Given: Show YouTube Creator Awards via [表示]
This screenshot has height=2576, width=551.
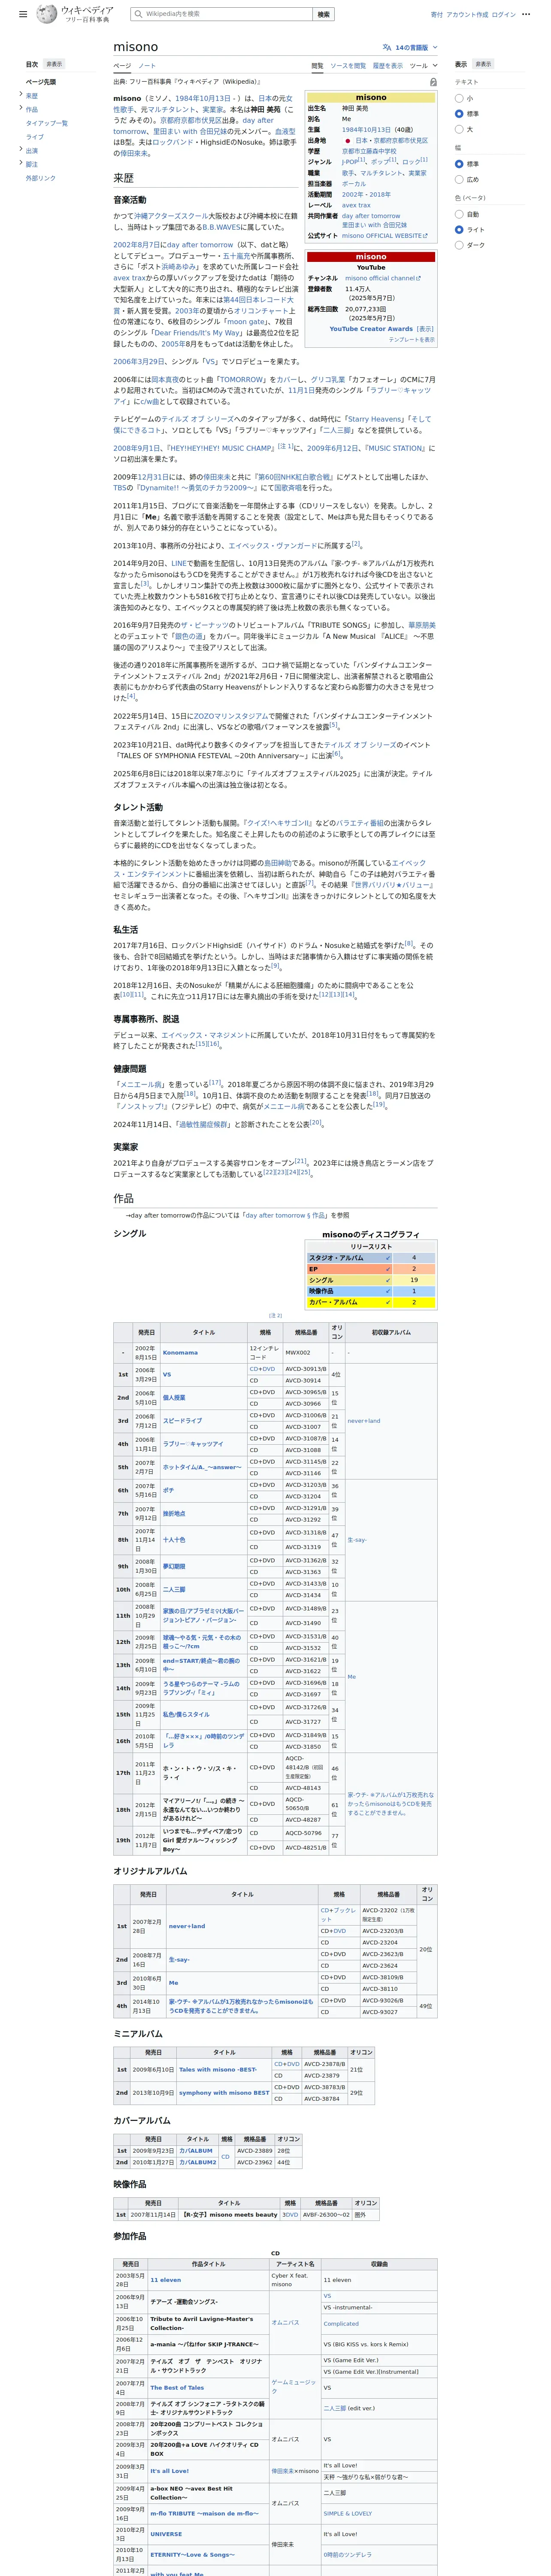Looking at the screenshot, I should pos(425,328).
